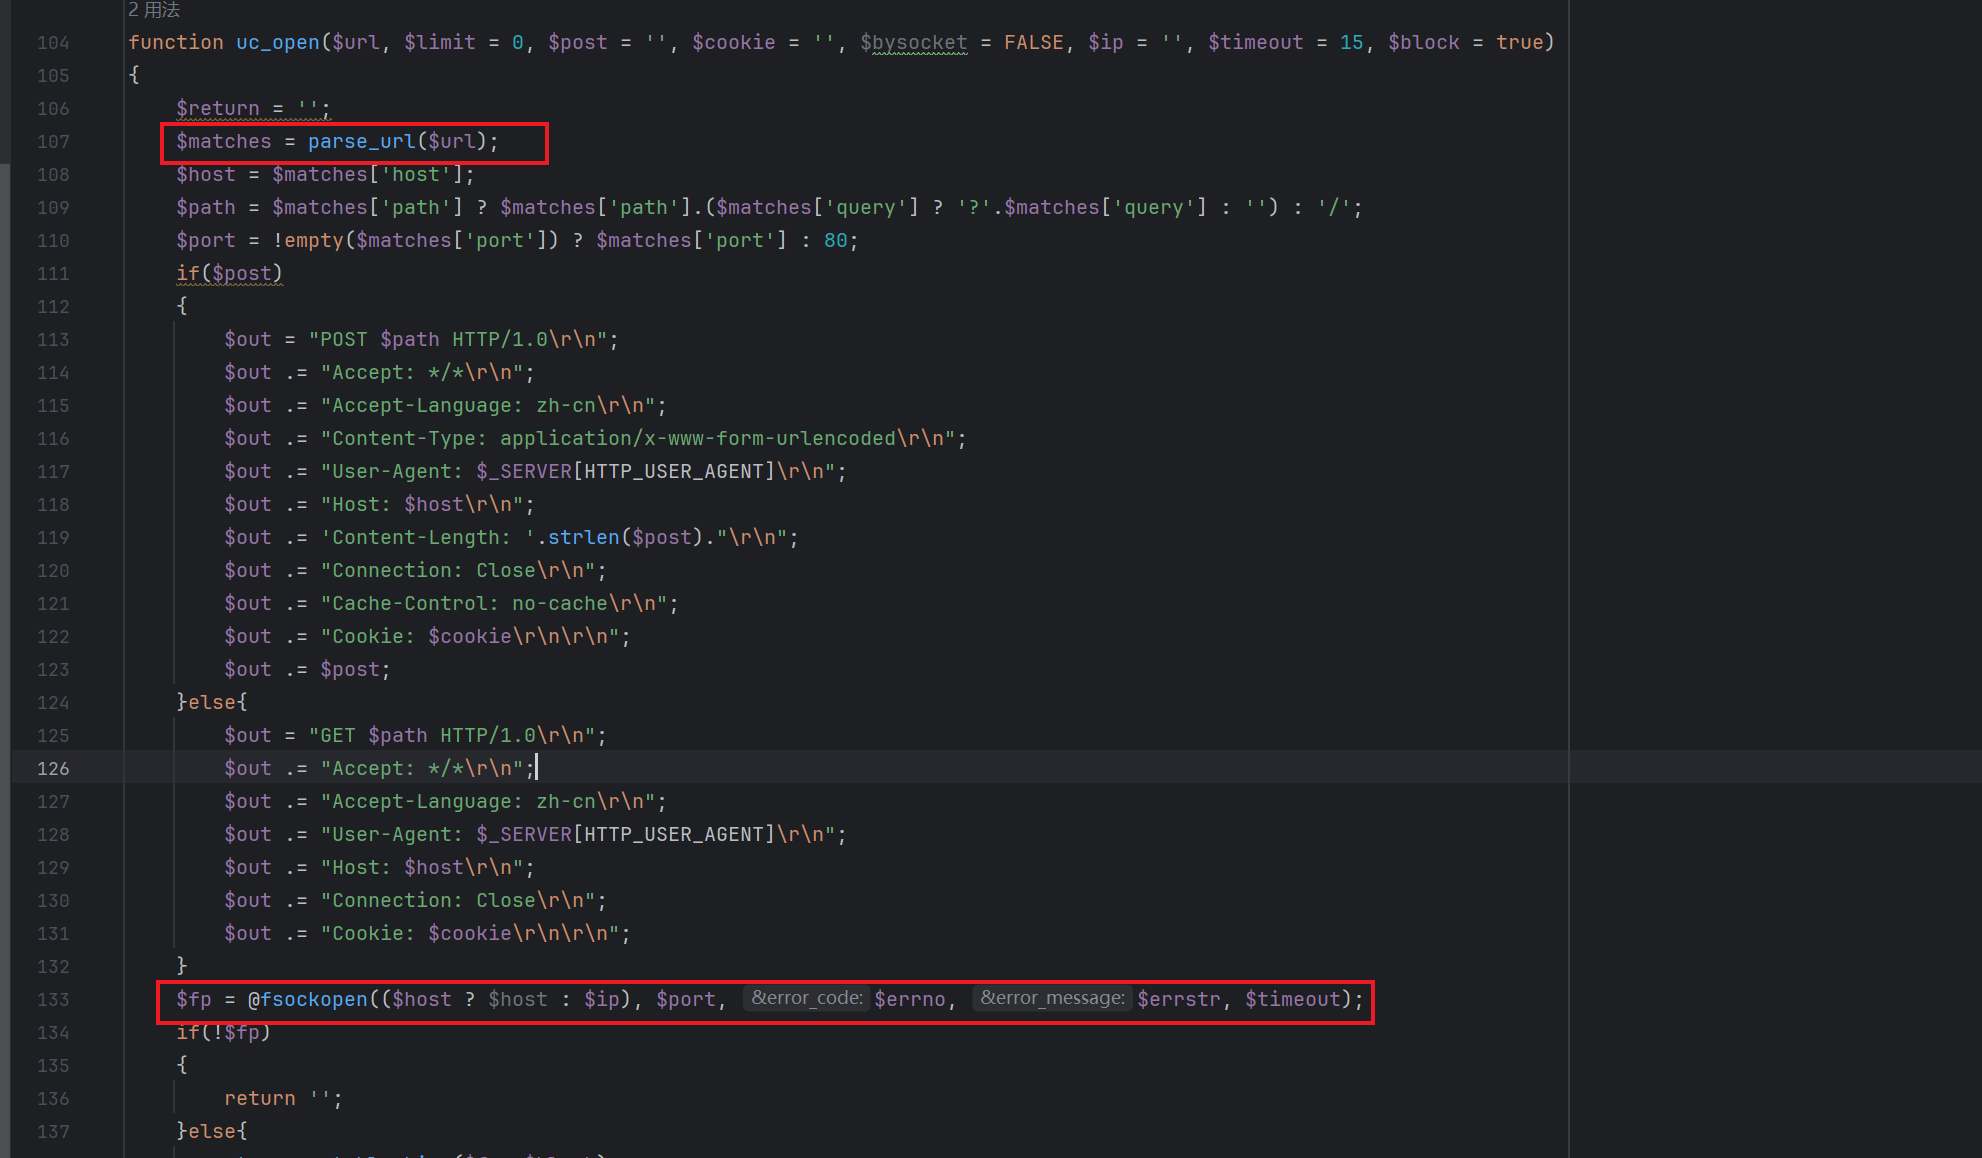This screenshot has width=1982, height=1158.
Task: Click "Host: $host" string on line 129
Action: [x=422, y=867]
